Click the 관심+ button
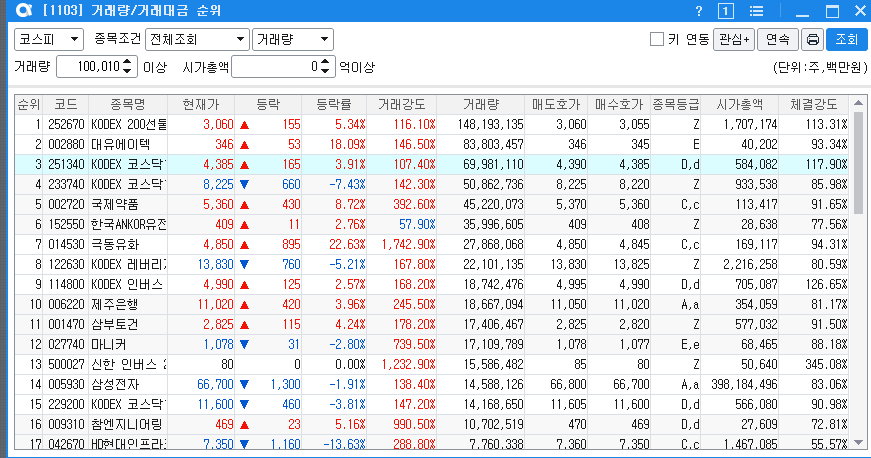 tap(734, 39)
